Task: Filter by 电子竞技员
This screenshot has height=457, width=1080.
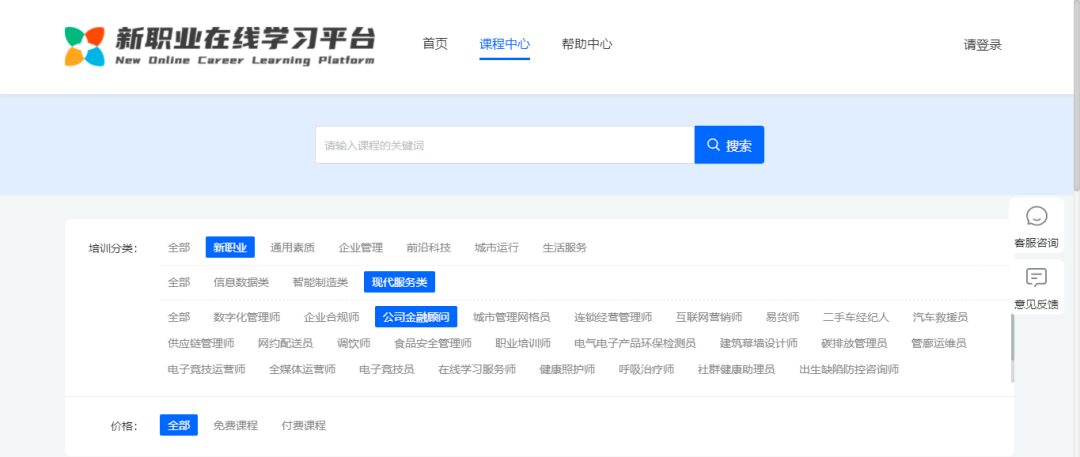Action: pyautogui.click(x=386, y=369)
